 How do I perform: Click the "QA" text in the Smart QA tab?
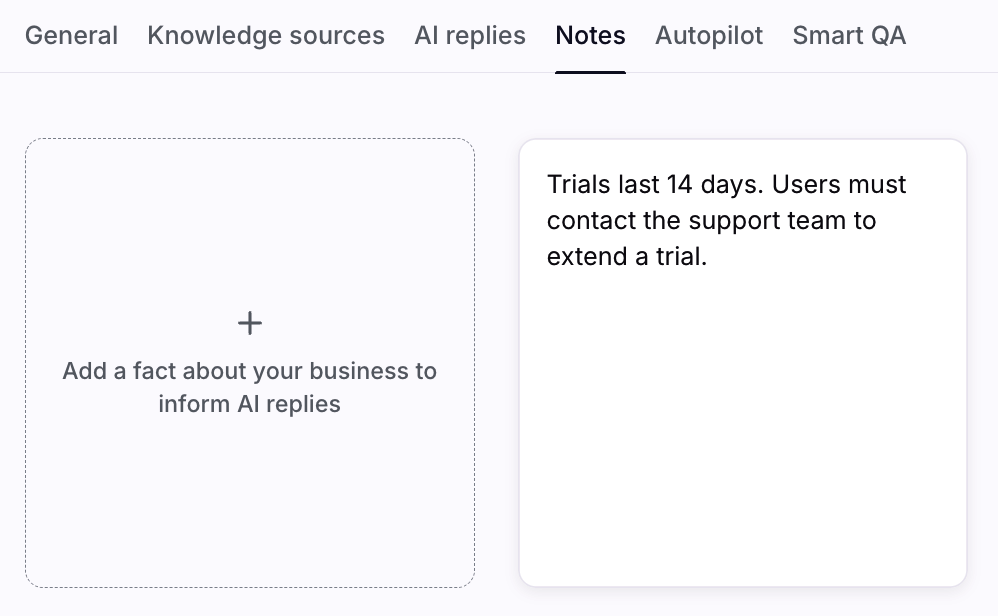pos(884,36)
